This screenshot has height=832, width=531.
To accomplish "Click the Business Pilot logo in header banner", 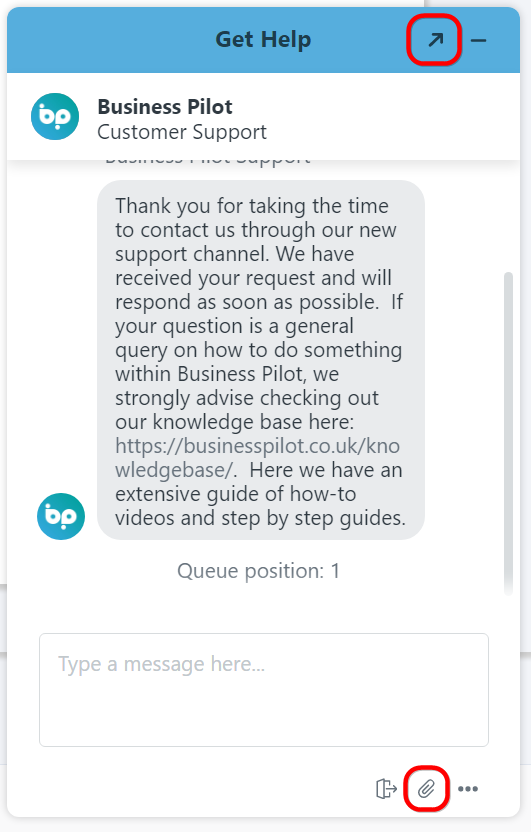I will point(55,117).
